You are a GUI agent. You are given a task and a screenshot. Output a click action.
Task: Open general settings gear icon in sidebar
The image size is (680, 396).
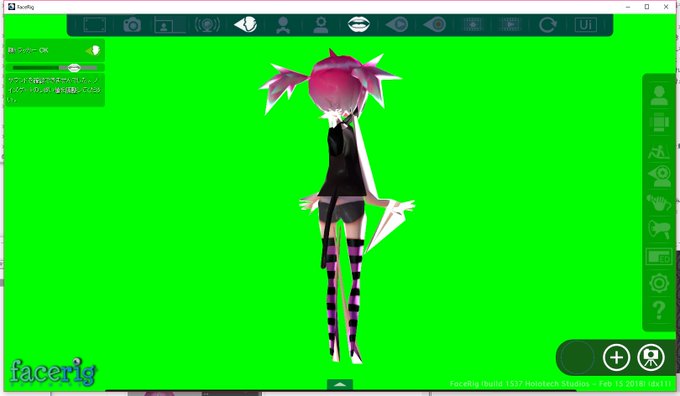point(659,283)
